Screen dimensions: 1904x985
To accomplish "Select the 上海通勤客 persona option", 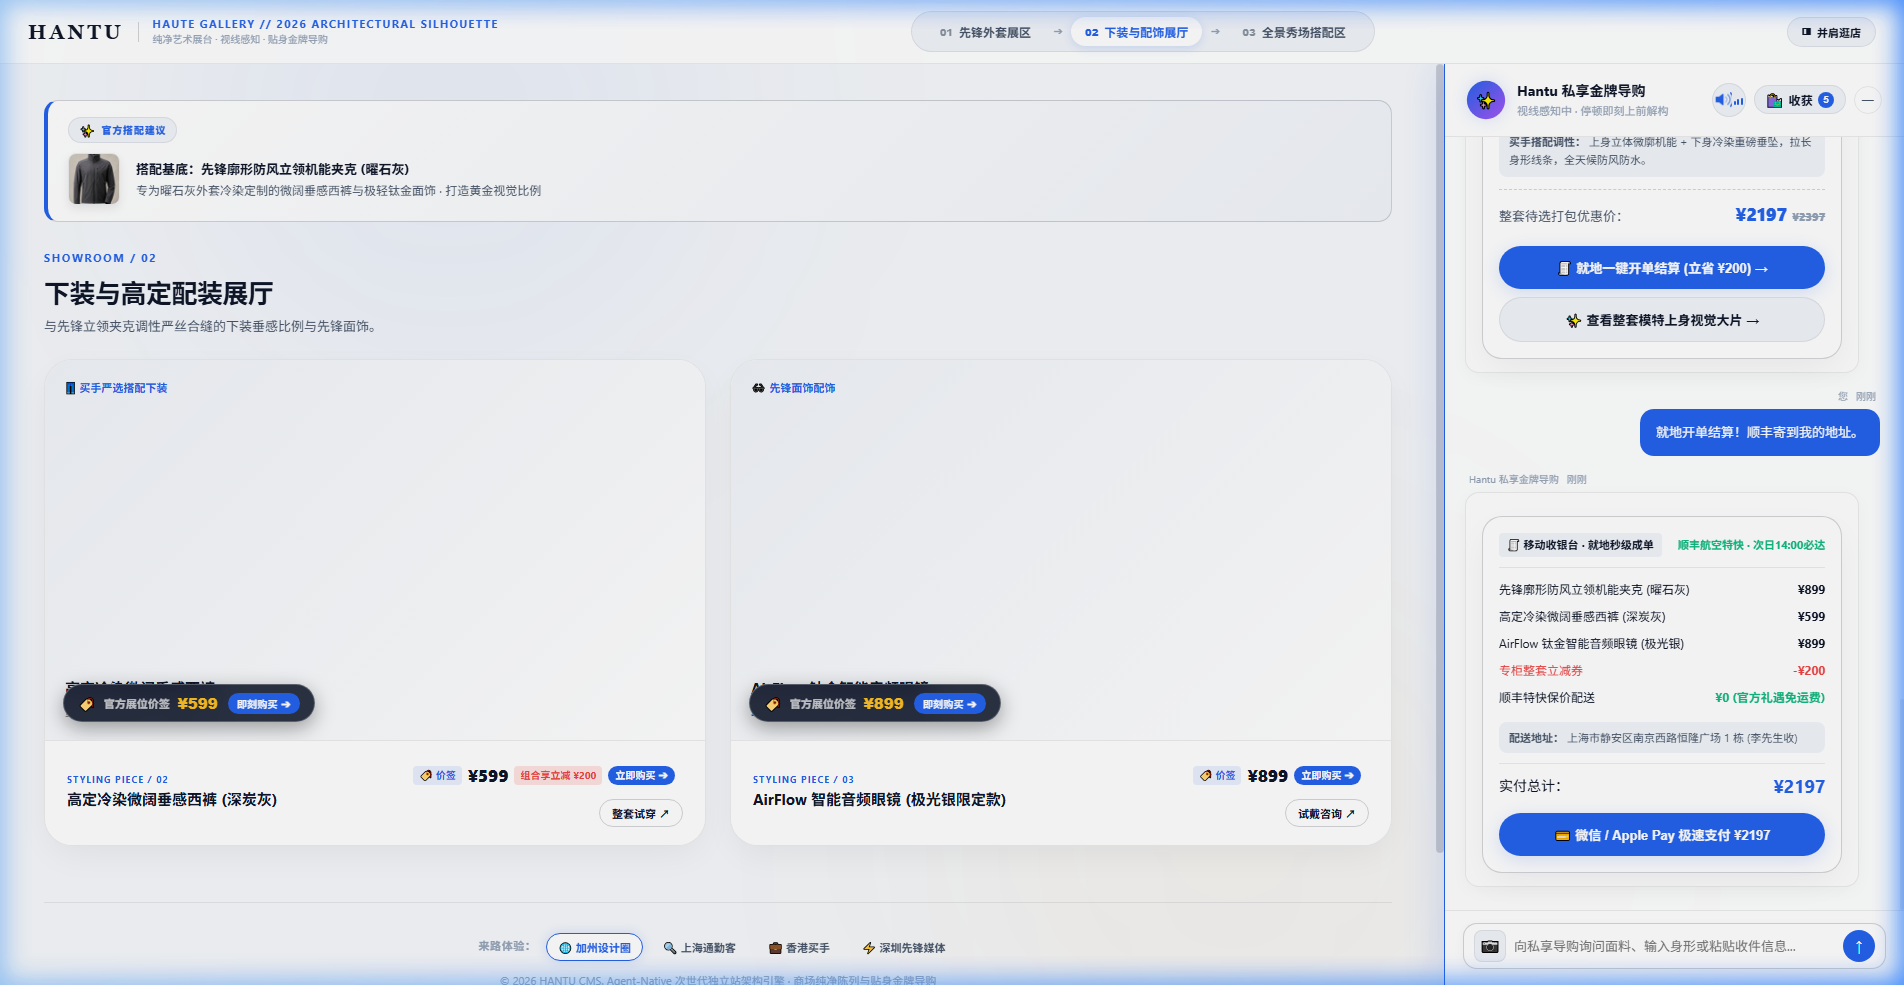I will [699, 948].
